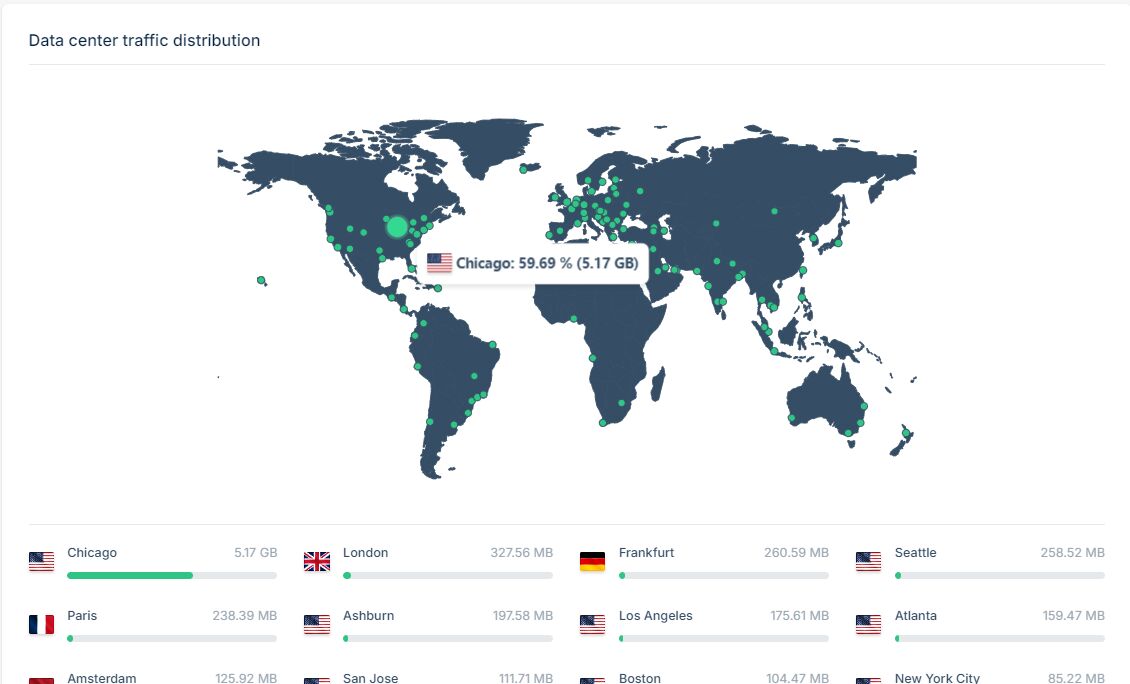This screenshot has width=1130, height=684.
Task: Click the French flag beside Paris
Action: [41, 625]
